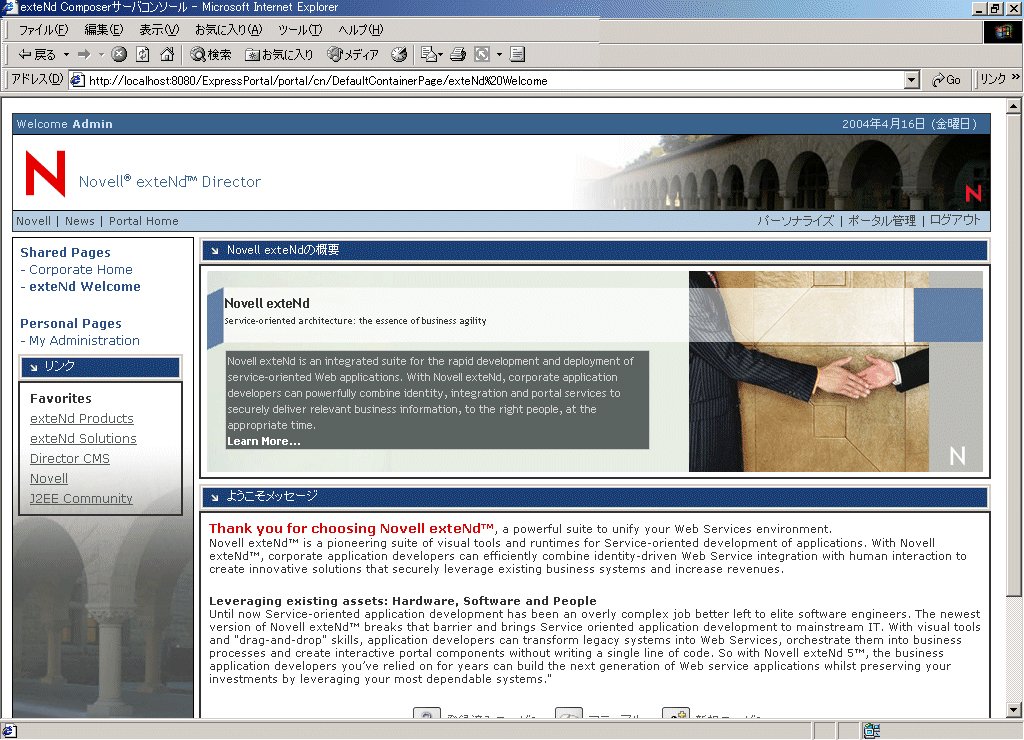
Task: Click the grey square icon right of printer
Action: tap(482, 55)
